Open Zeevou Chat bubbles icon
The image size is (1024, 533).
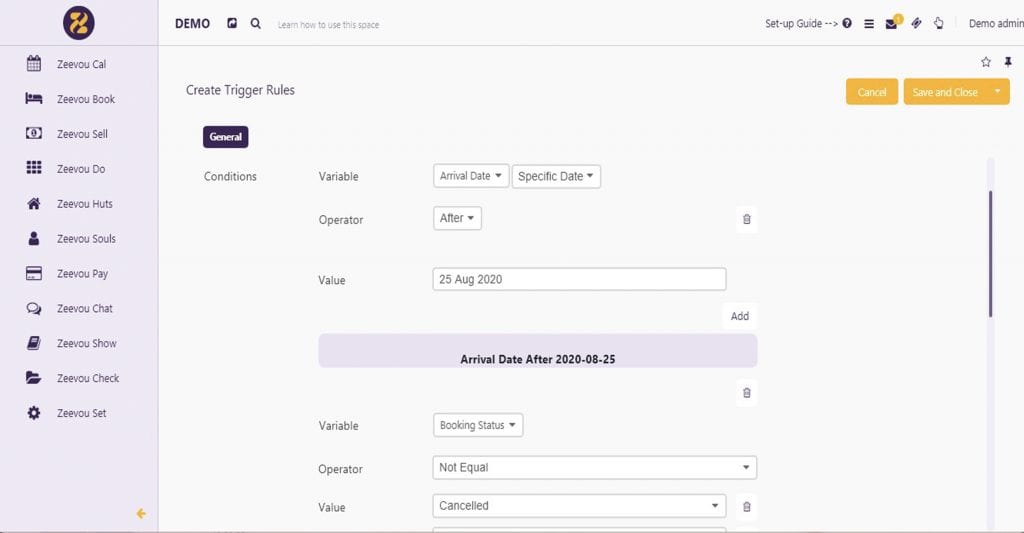[34, 308]
